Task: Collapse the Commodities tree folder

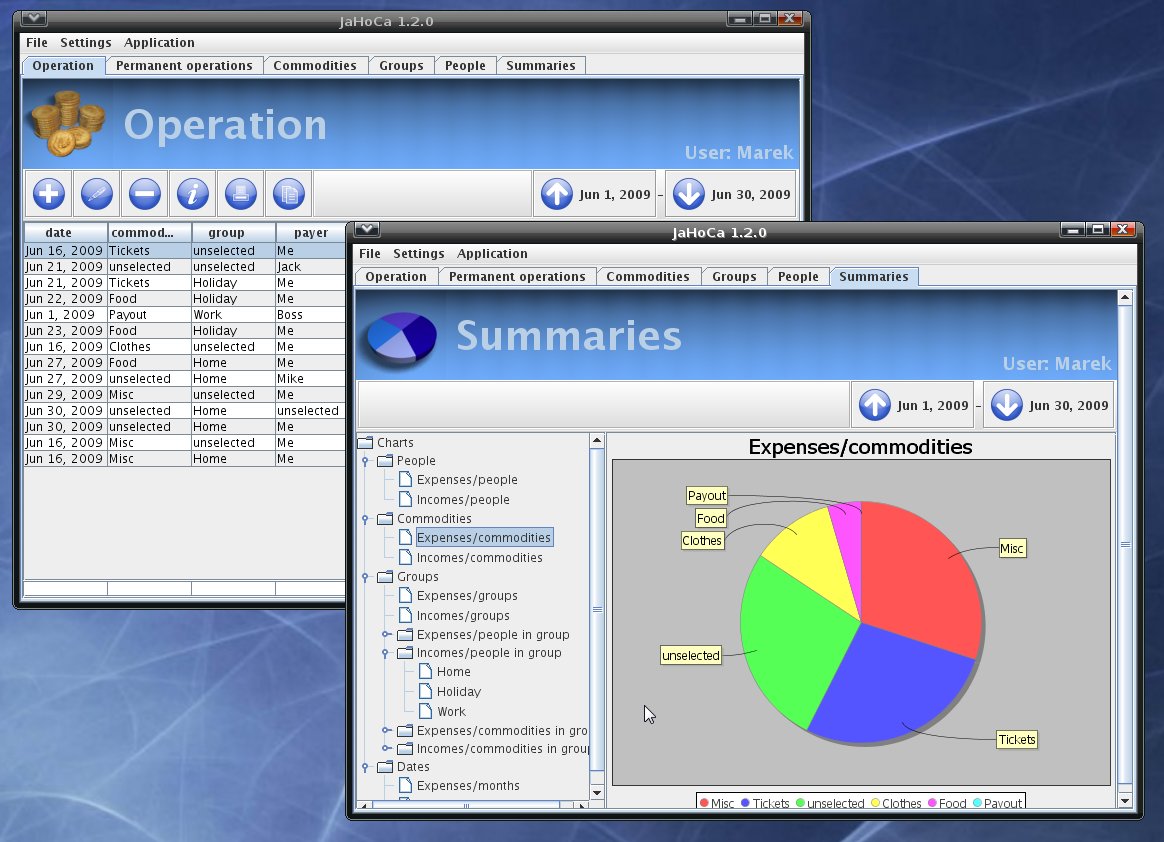Action: pos(366,519)
